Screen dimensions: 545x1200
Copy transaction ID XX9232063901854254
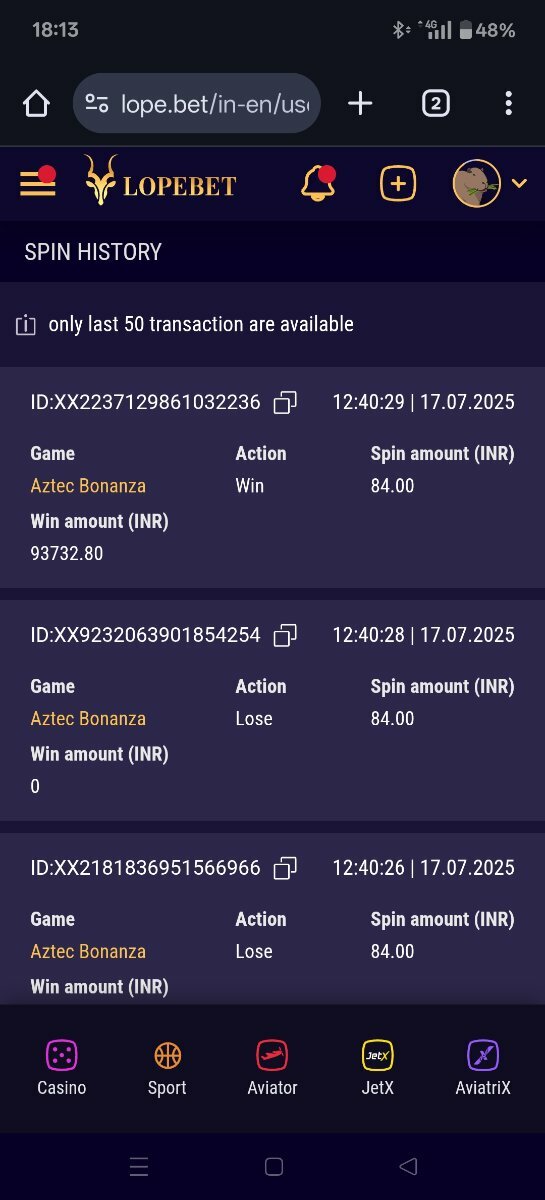tap(286, 635)
